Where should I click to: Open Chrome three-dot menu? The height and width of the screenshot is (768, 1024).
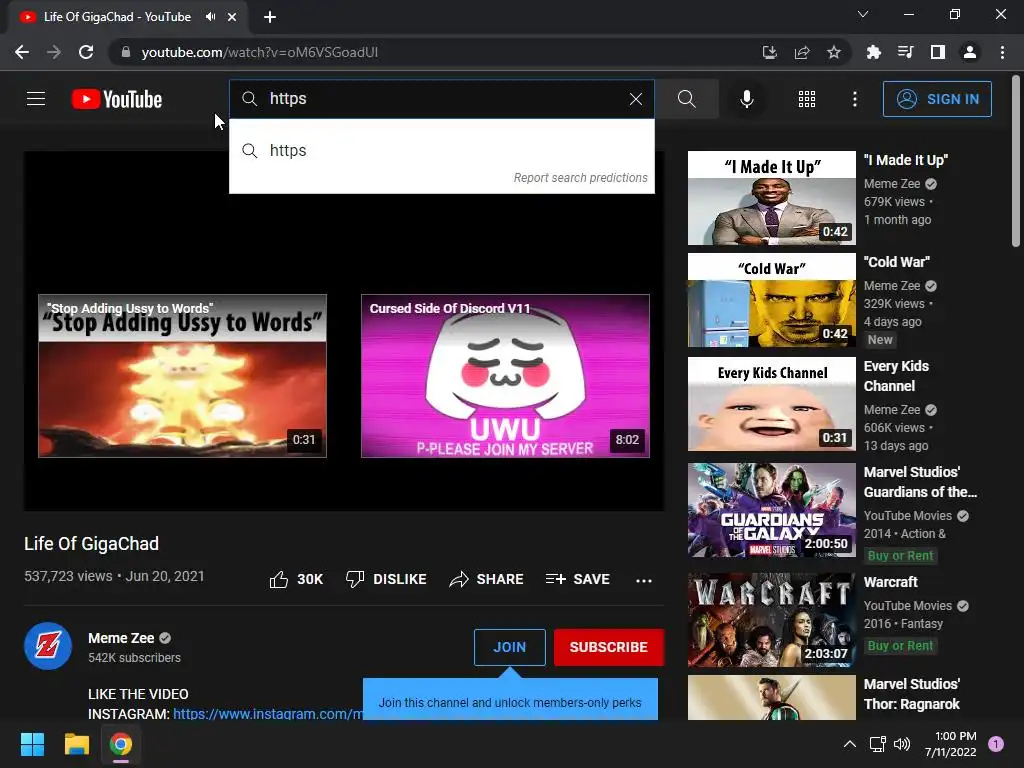[x=1002, y=52]
